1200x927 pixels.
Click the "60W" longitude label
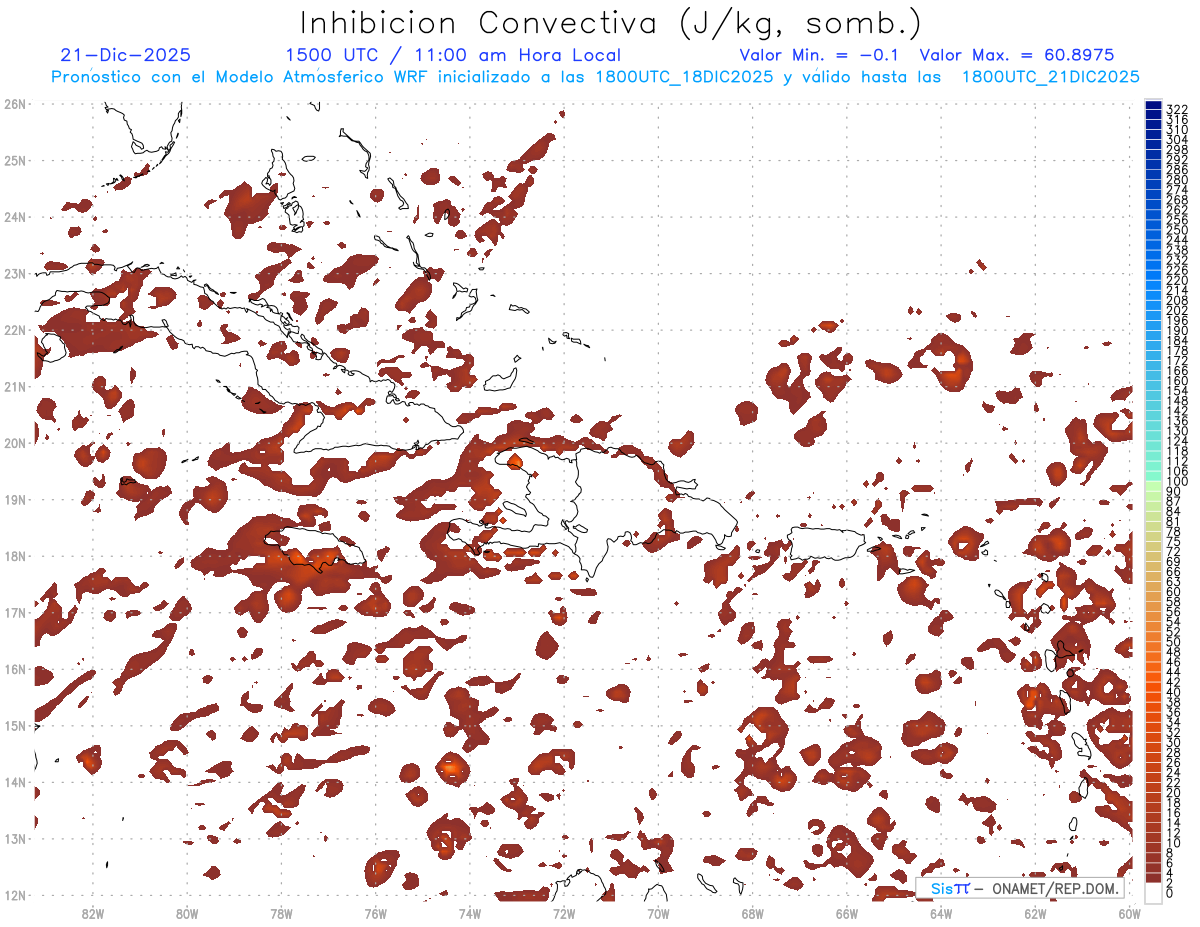[1129, 912]
